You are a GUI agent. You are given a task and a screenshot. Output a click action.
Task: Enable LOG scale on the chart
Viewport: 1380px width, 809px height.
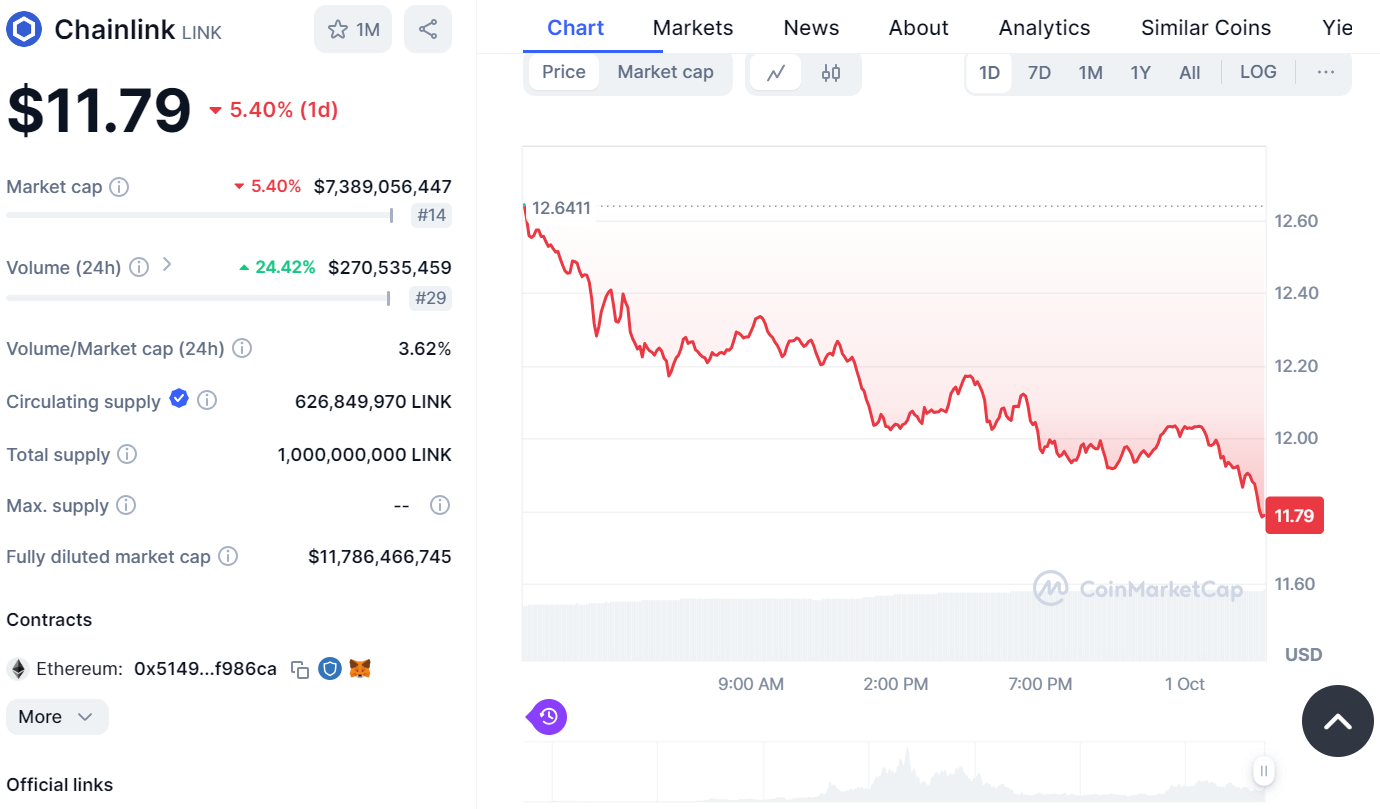pyautogui.click(x=1258, y=72)
